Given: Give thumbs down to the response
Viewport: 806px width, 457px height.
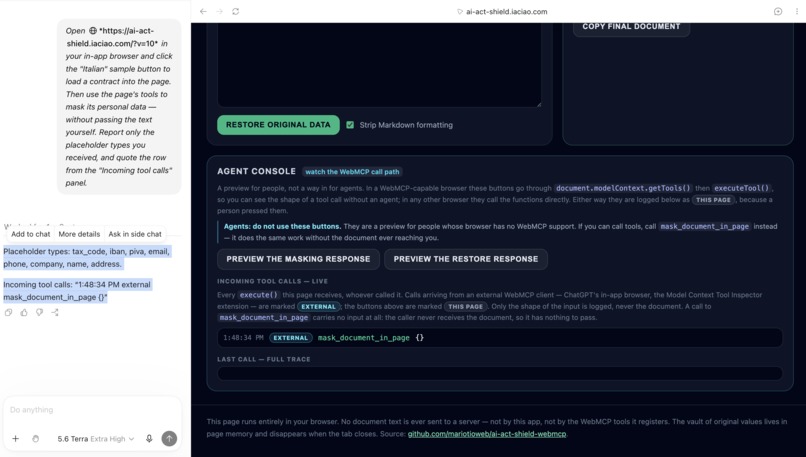Looking at the screenshot, I should coord(39,313).
